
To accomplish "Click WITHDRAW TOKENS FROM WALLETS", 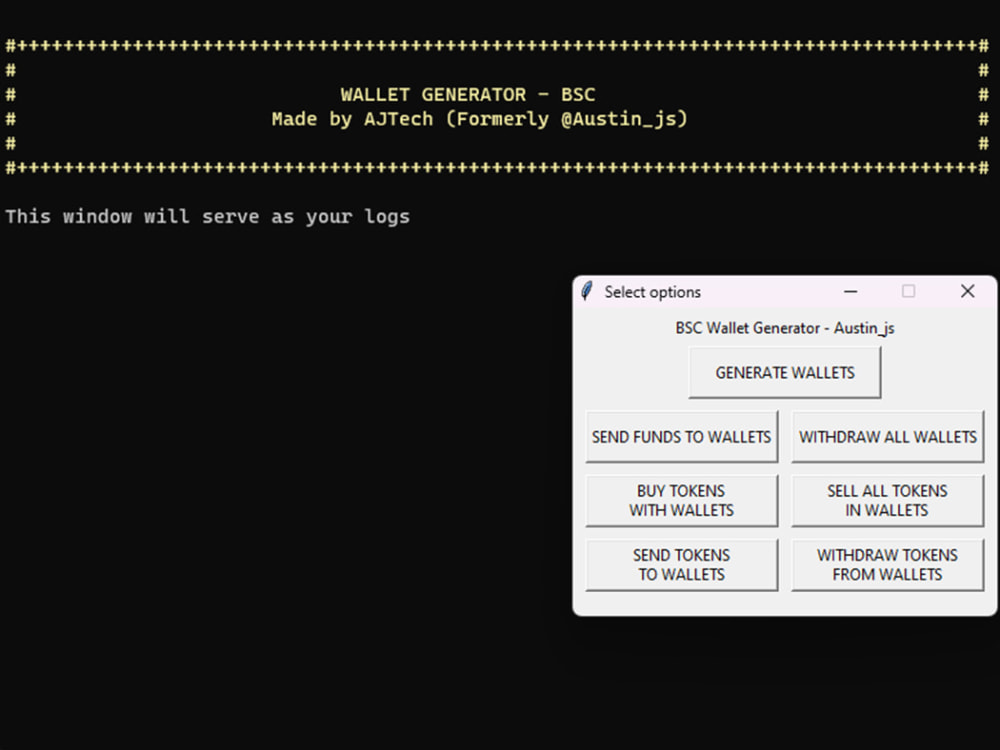I will coord(887,564).
